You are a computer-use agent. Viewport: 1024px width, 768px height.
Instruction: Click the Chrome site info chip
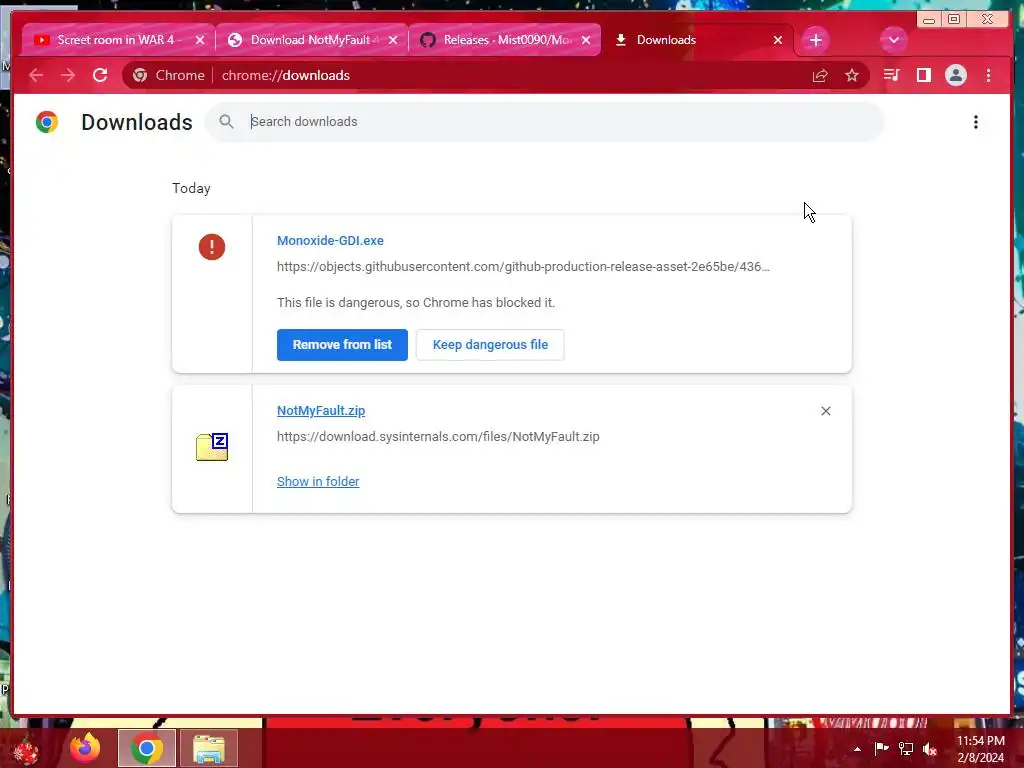[168, 76]
